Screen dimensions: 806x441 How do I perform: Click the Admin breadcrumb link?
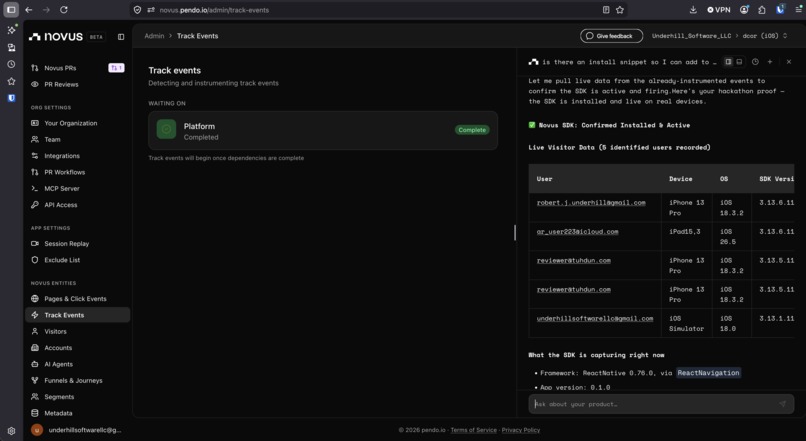point(154,36)
